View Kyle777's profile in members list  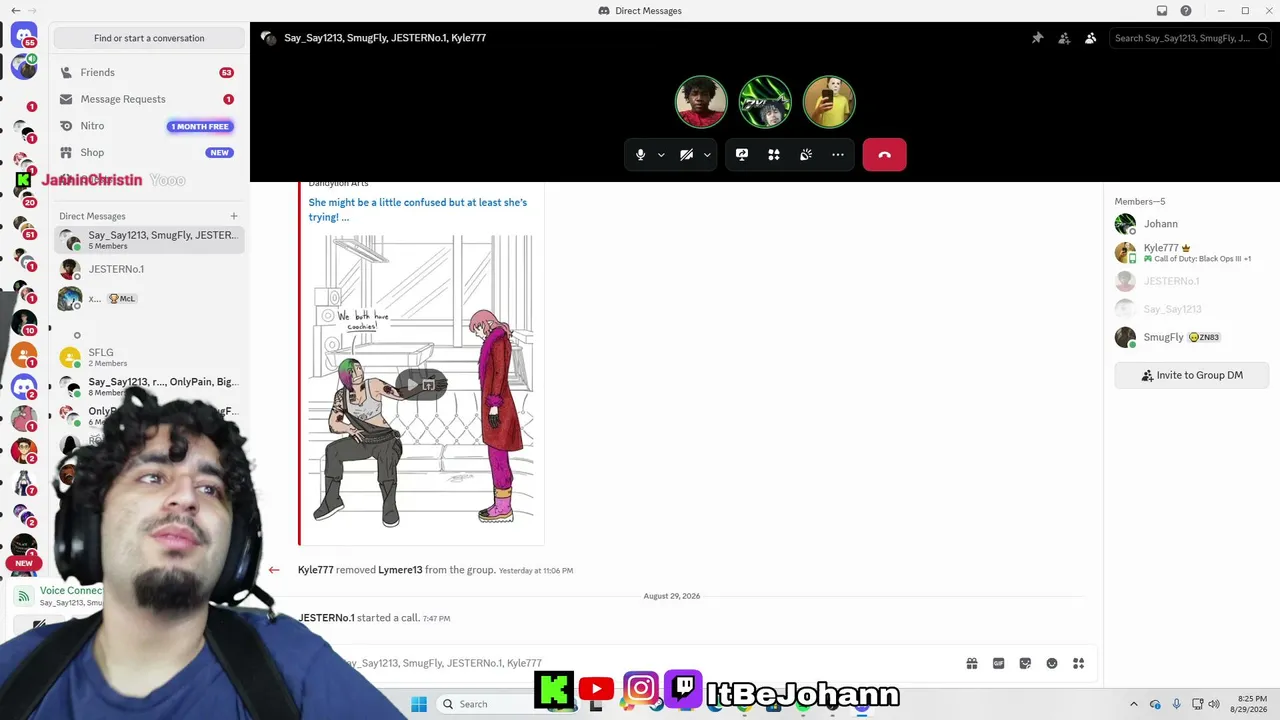(1192, 252)
